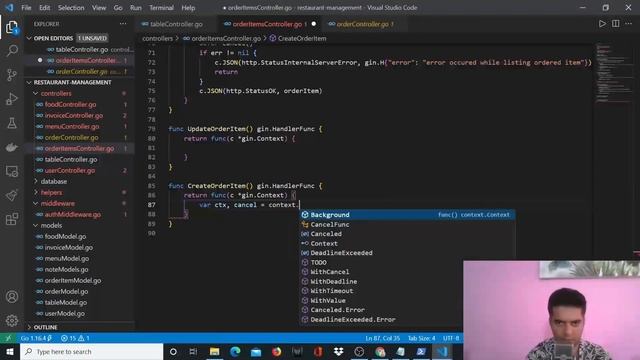This screenshot has height=360, width=640.
Task: Open the Accounts icon in activity bar
Action: coord(12,297)
